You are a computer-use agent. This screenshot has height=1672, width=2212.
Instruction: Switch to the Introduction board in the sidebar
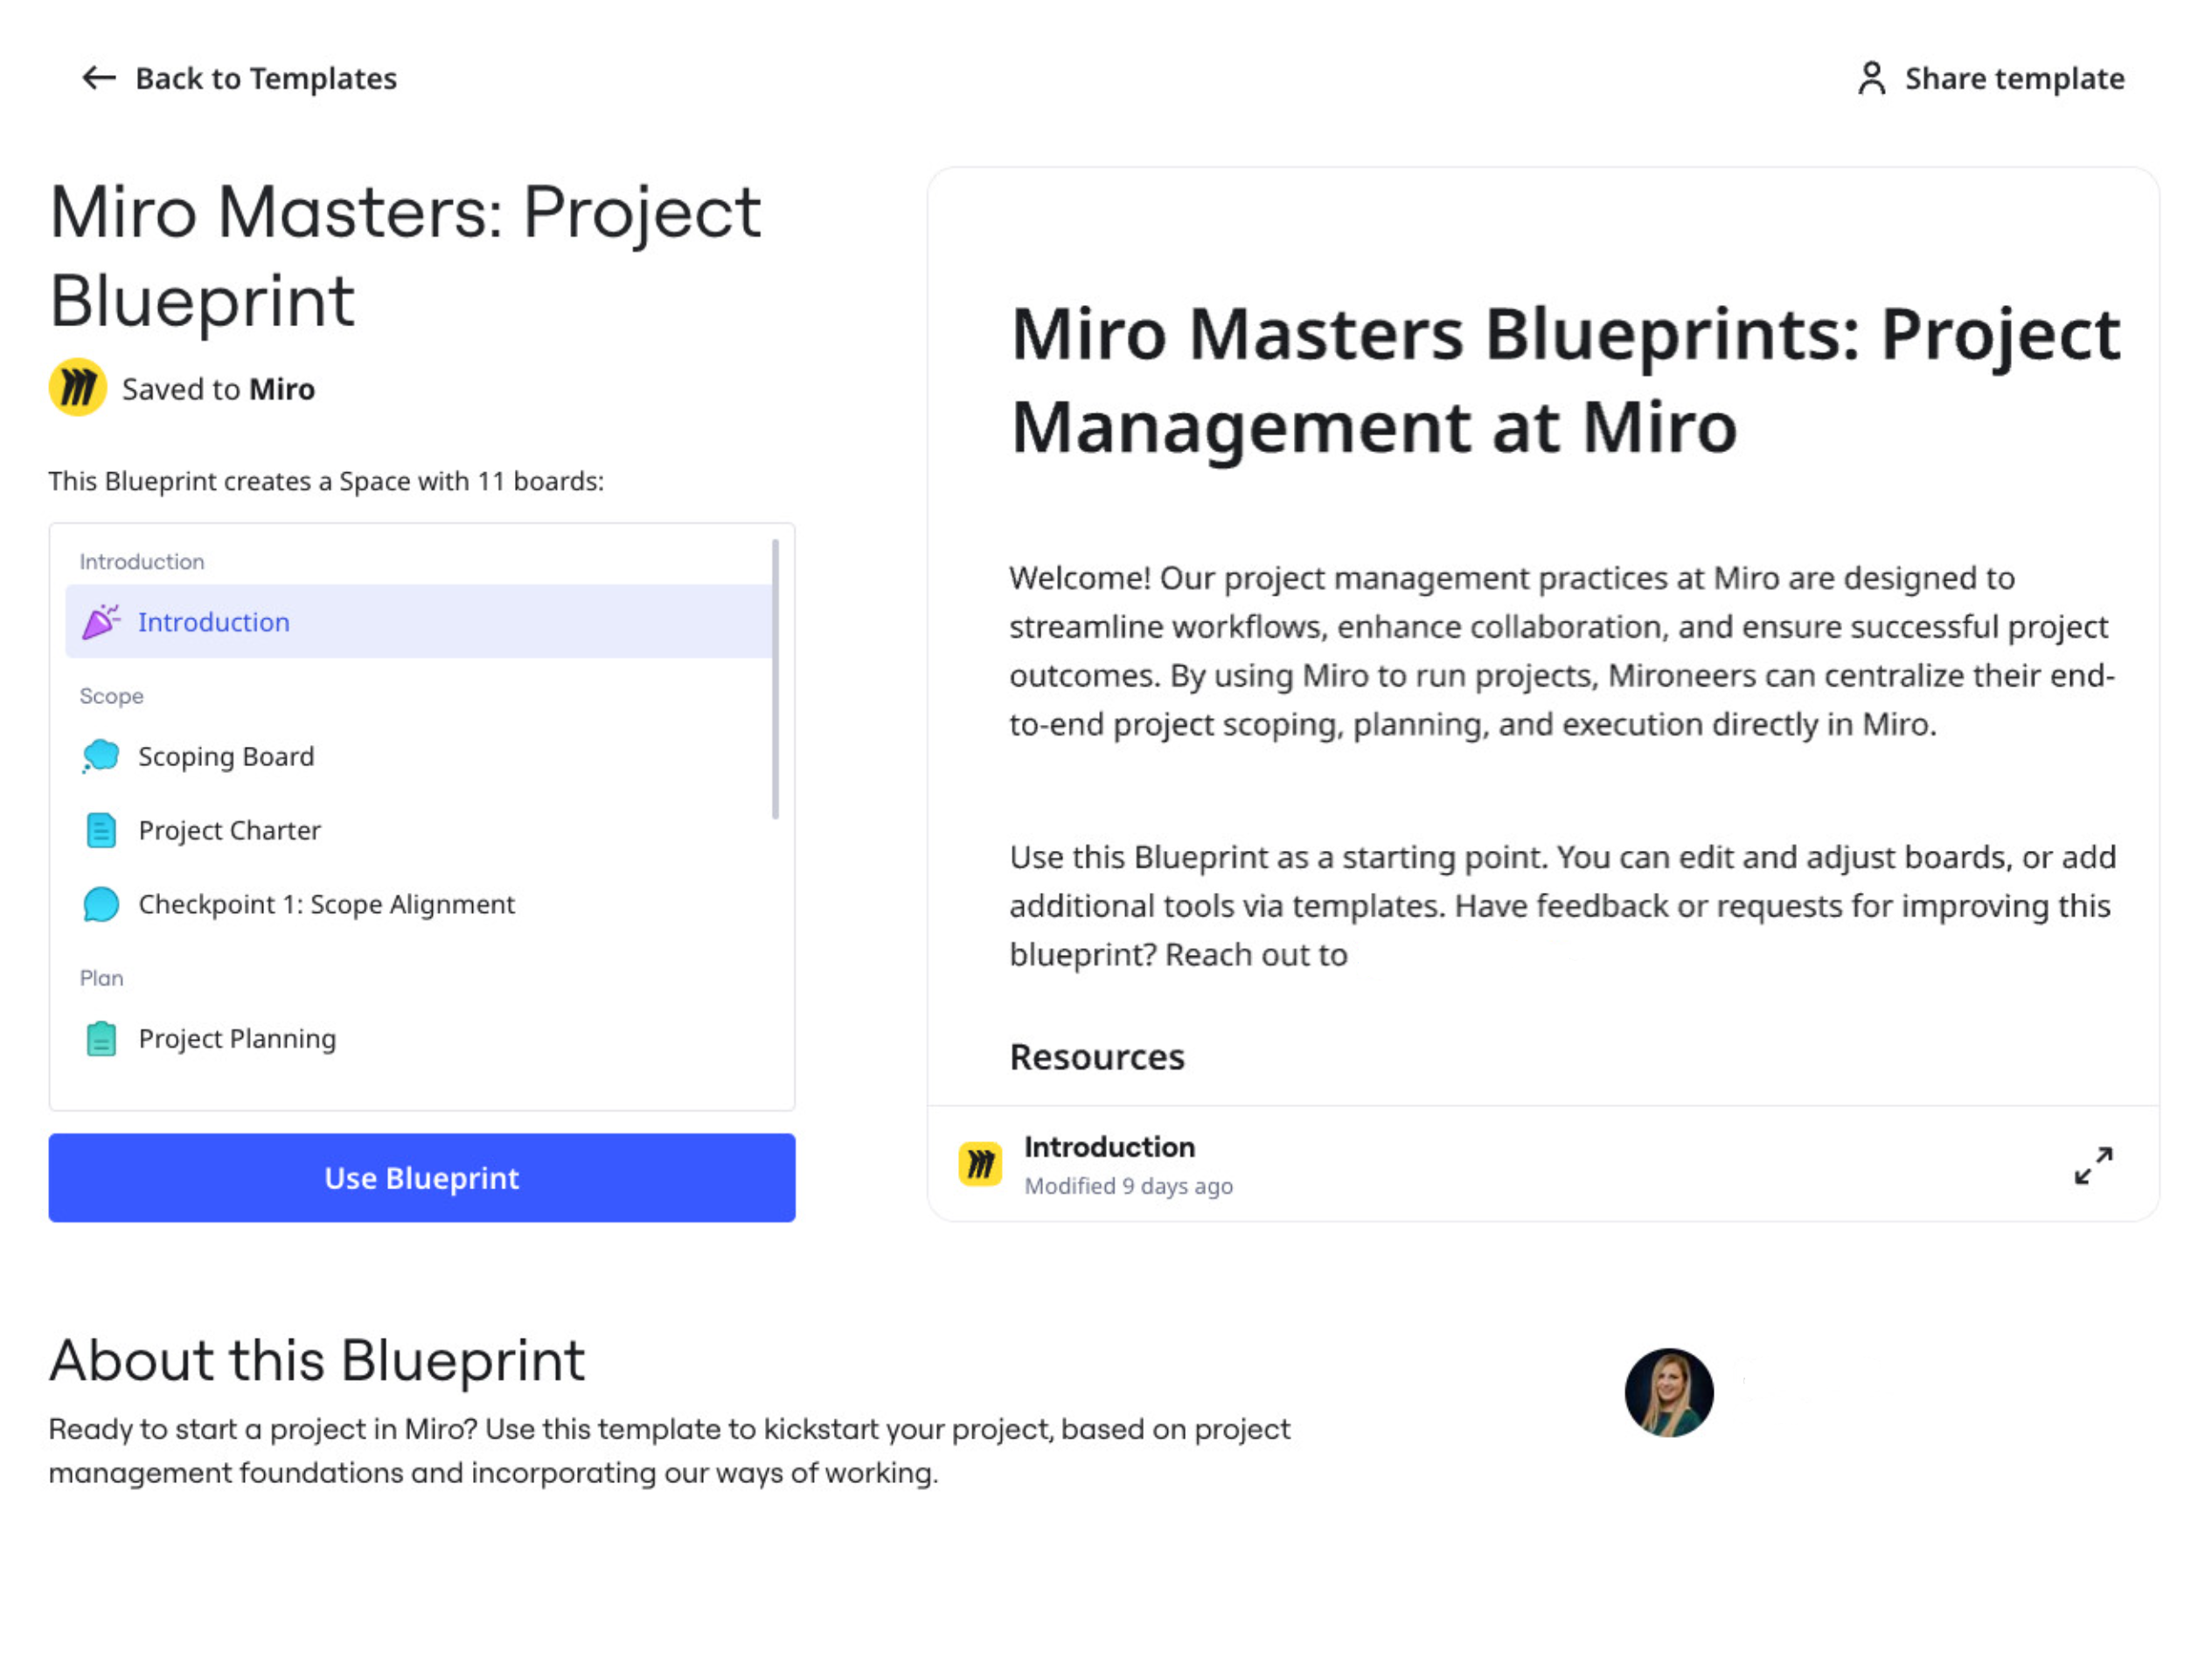click(x=214, y=621)
